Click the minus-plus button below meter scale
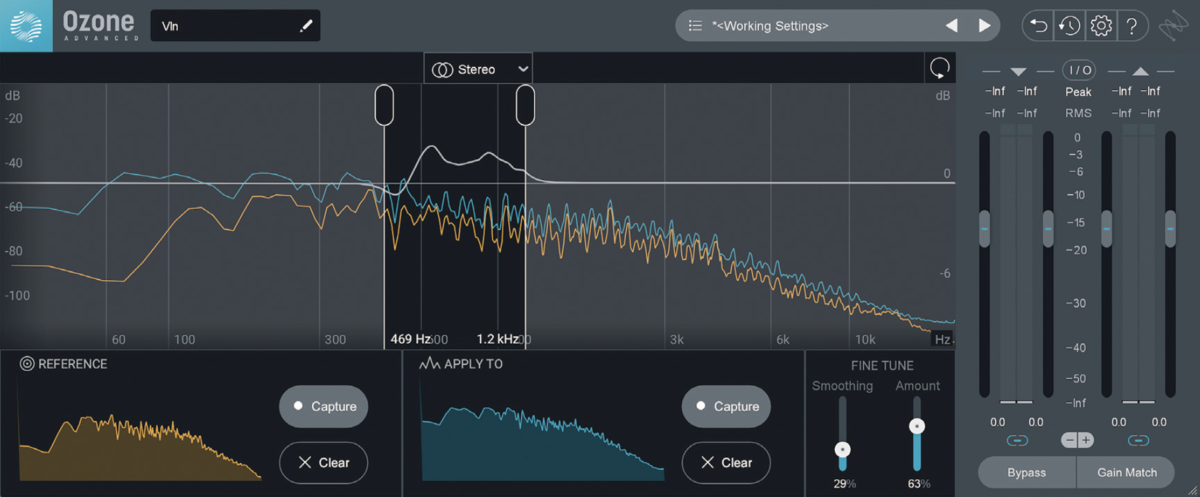 pyautogui.click(x=1077, y=440)
